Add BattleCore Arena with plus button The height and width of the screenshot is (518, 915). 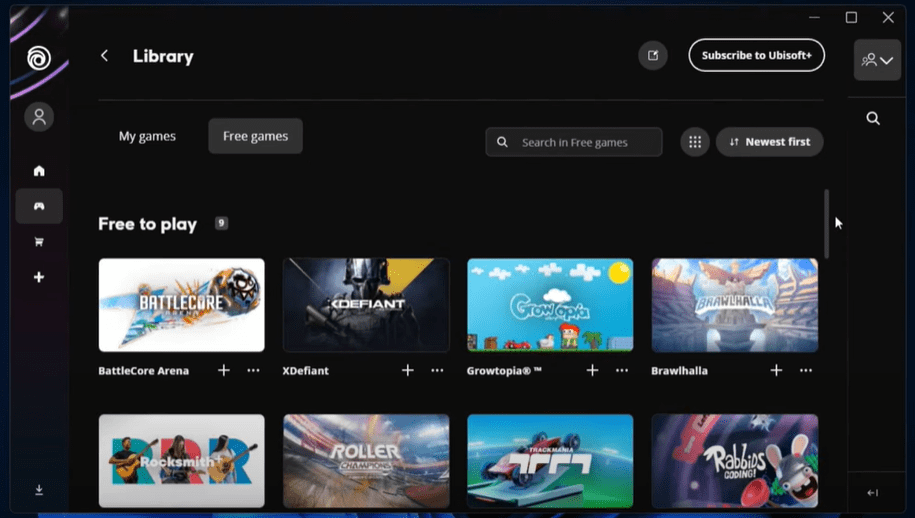[x=224, y=370]
